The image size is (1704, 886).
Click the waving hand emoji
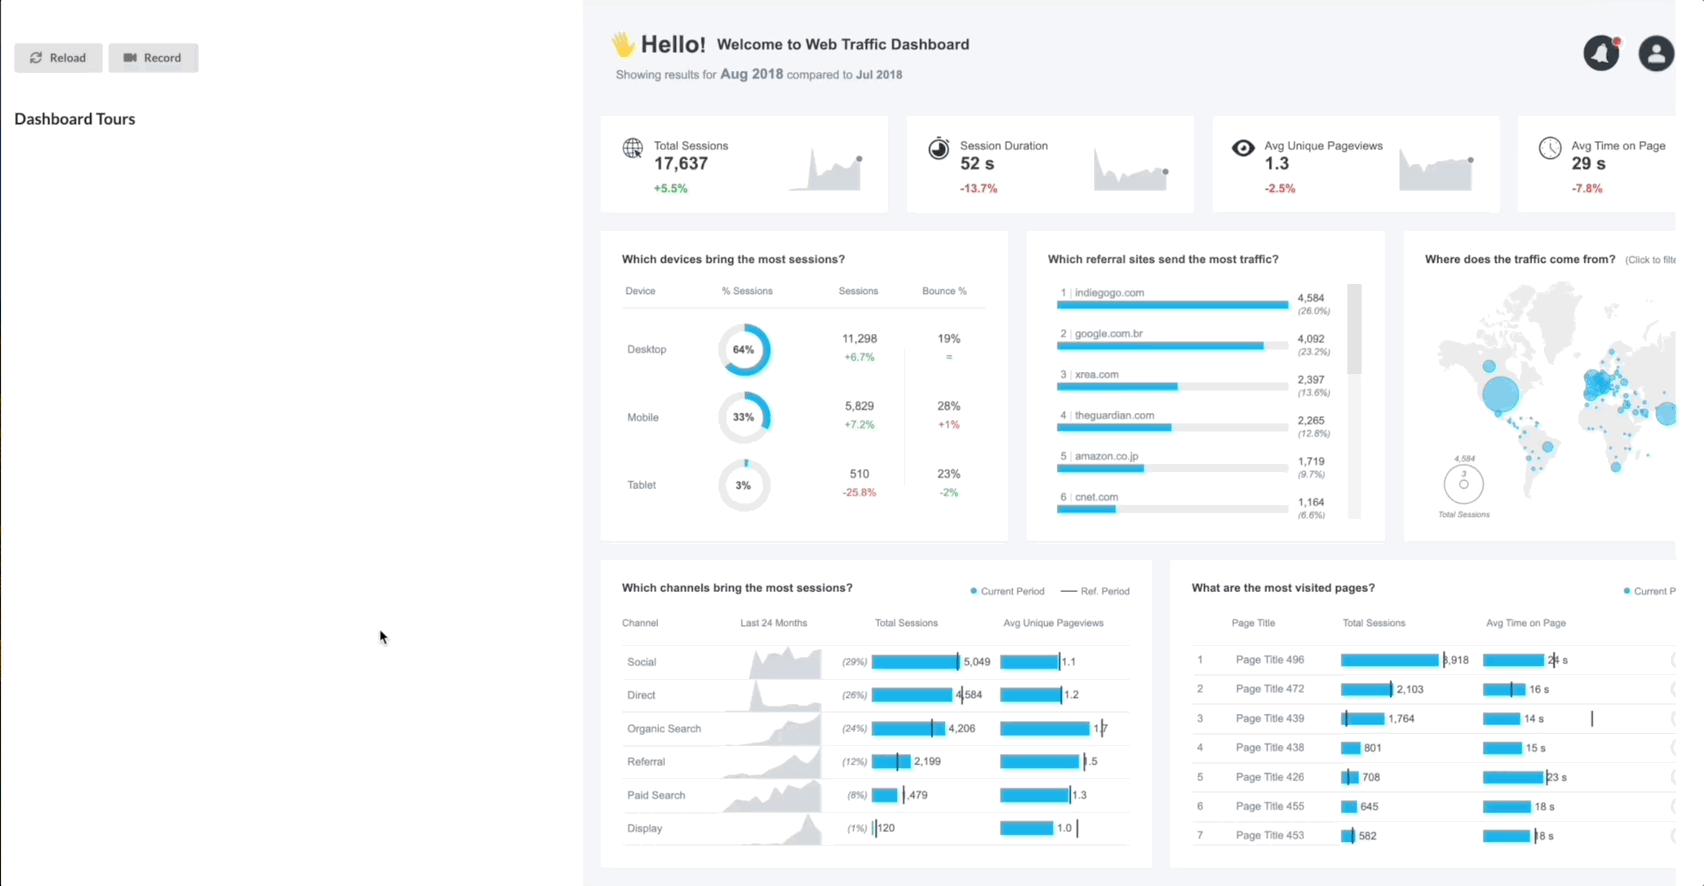623,44
